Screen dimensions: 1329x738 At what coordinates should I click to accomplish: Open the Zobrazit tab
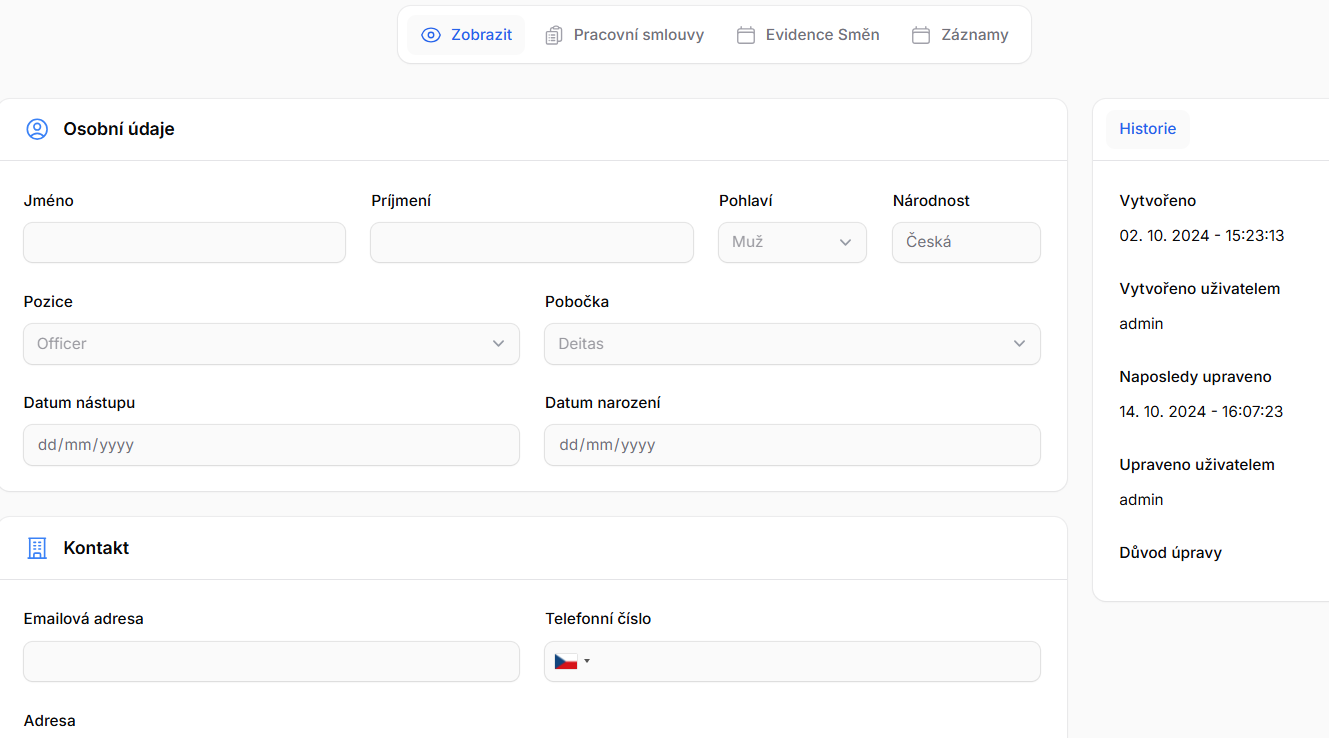(x=466, y=35)
